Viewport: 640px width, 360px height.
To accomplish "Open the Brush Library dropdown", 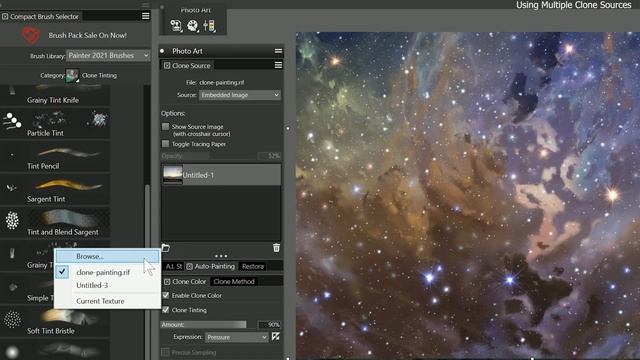I will [108, 56].
